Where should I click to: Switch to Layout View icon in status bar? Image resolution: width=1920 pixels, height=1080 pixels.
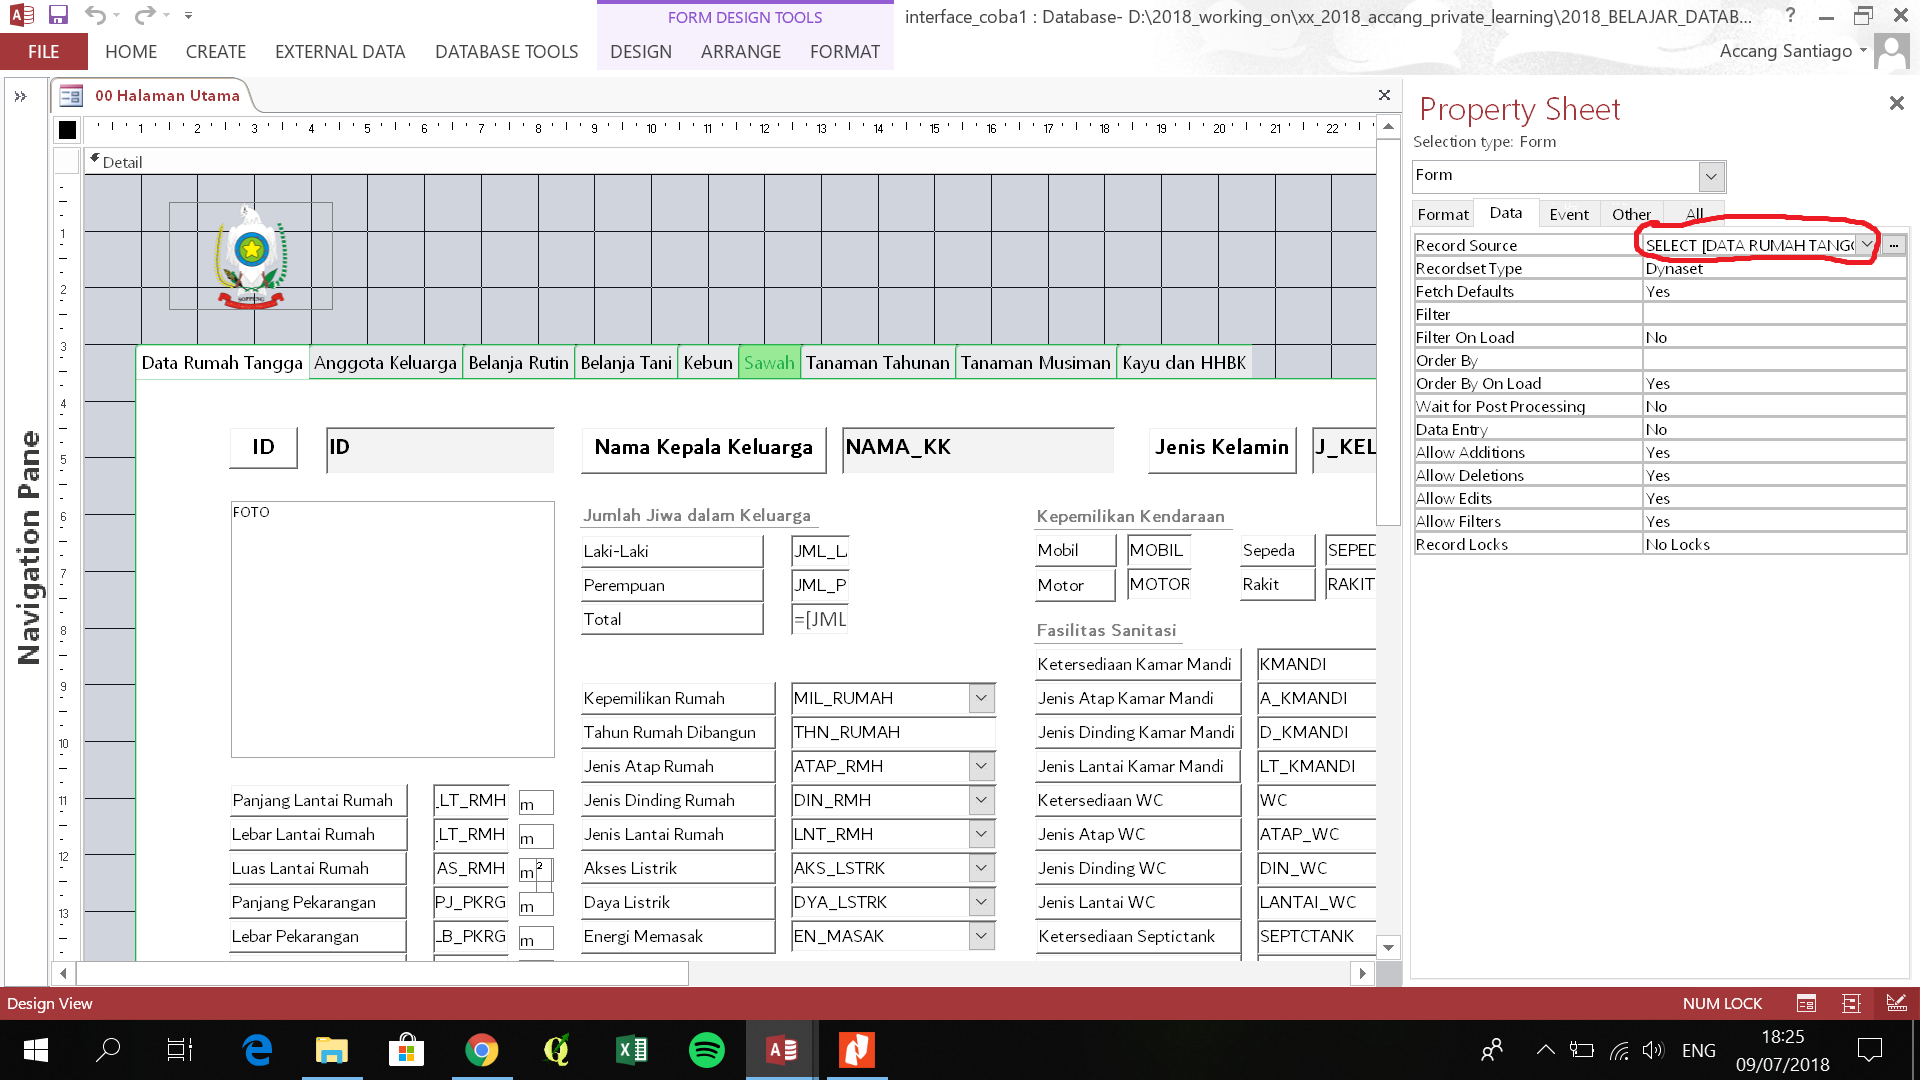(x=1851, y=1003)
